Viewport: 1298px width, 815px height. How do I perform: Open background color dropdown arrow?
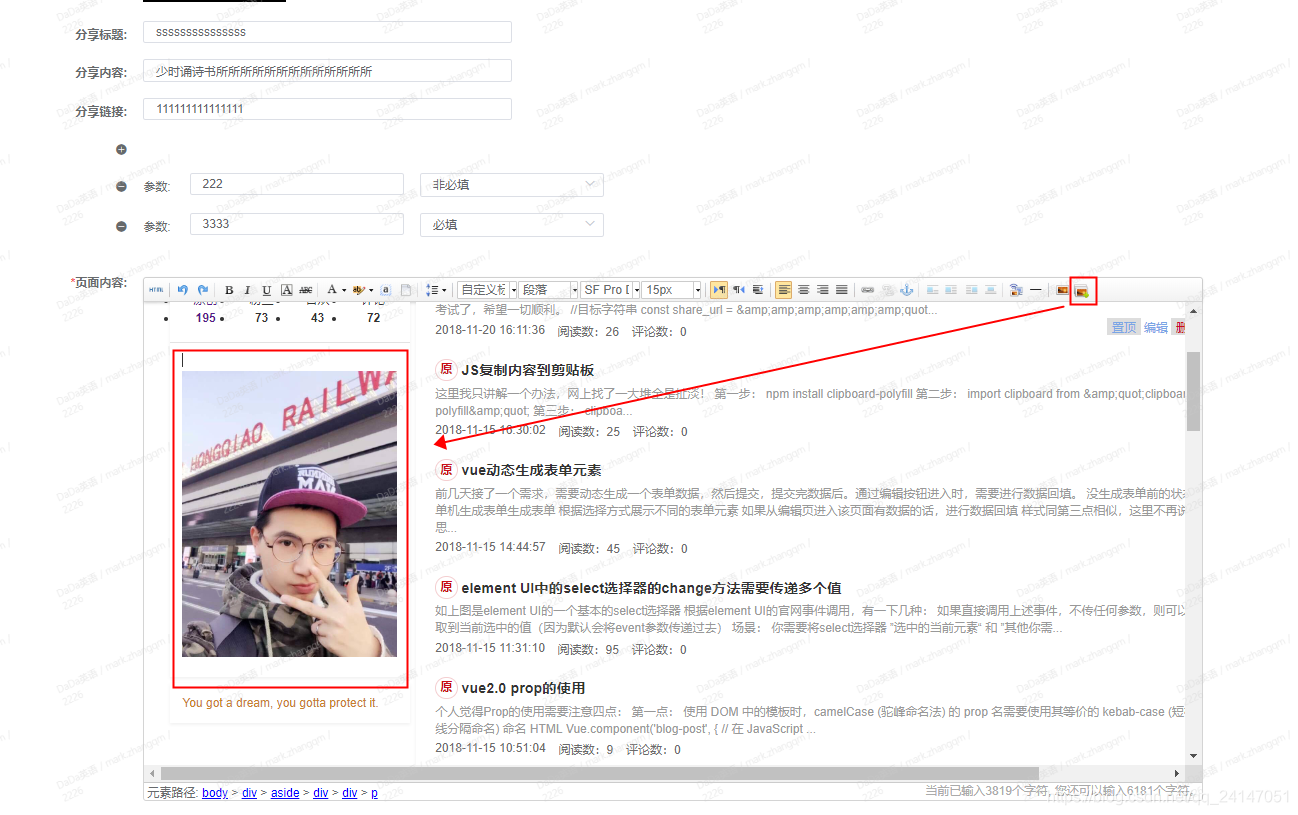pos(371,290)
